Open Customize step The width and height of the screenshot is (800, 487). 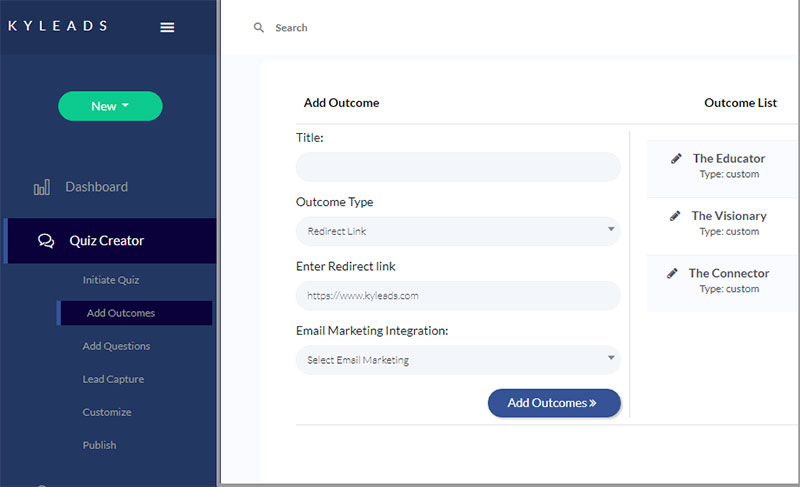click(107, 412)
